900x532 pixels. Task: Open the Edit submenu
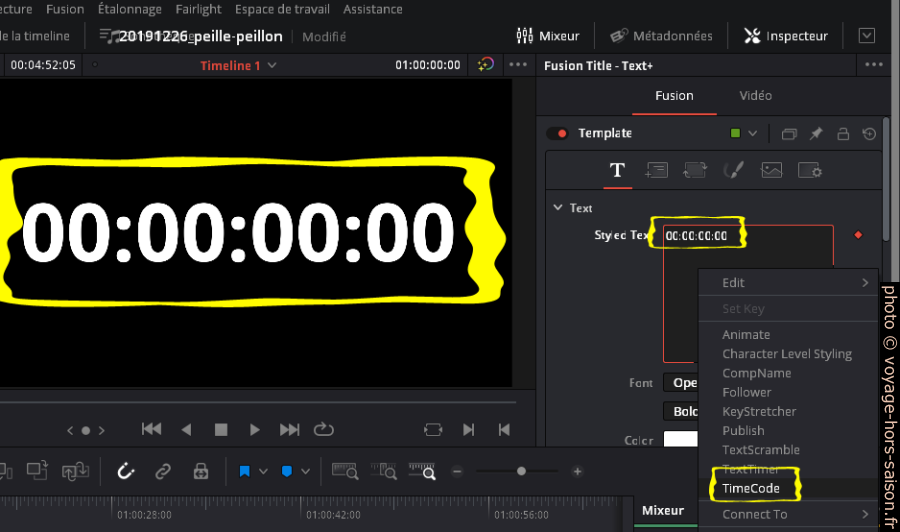(x=788, y=282)
